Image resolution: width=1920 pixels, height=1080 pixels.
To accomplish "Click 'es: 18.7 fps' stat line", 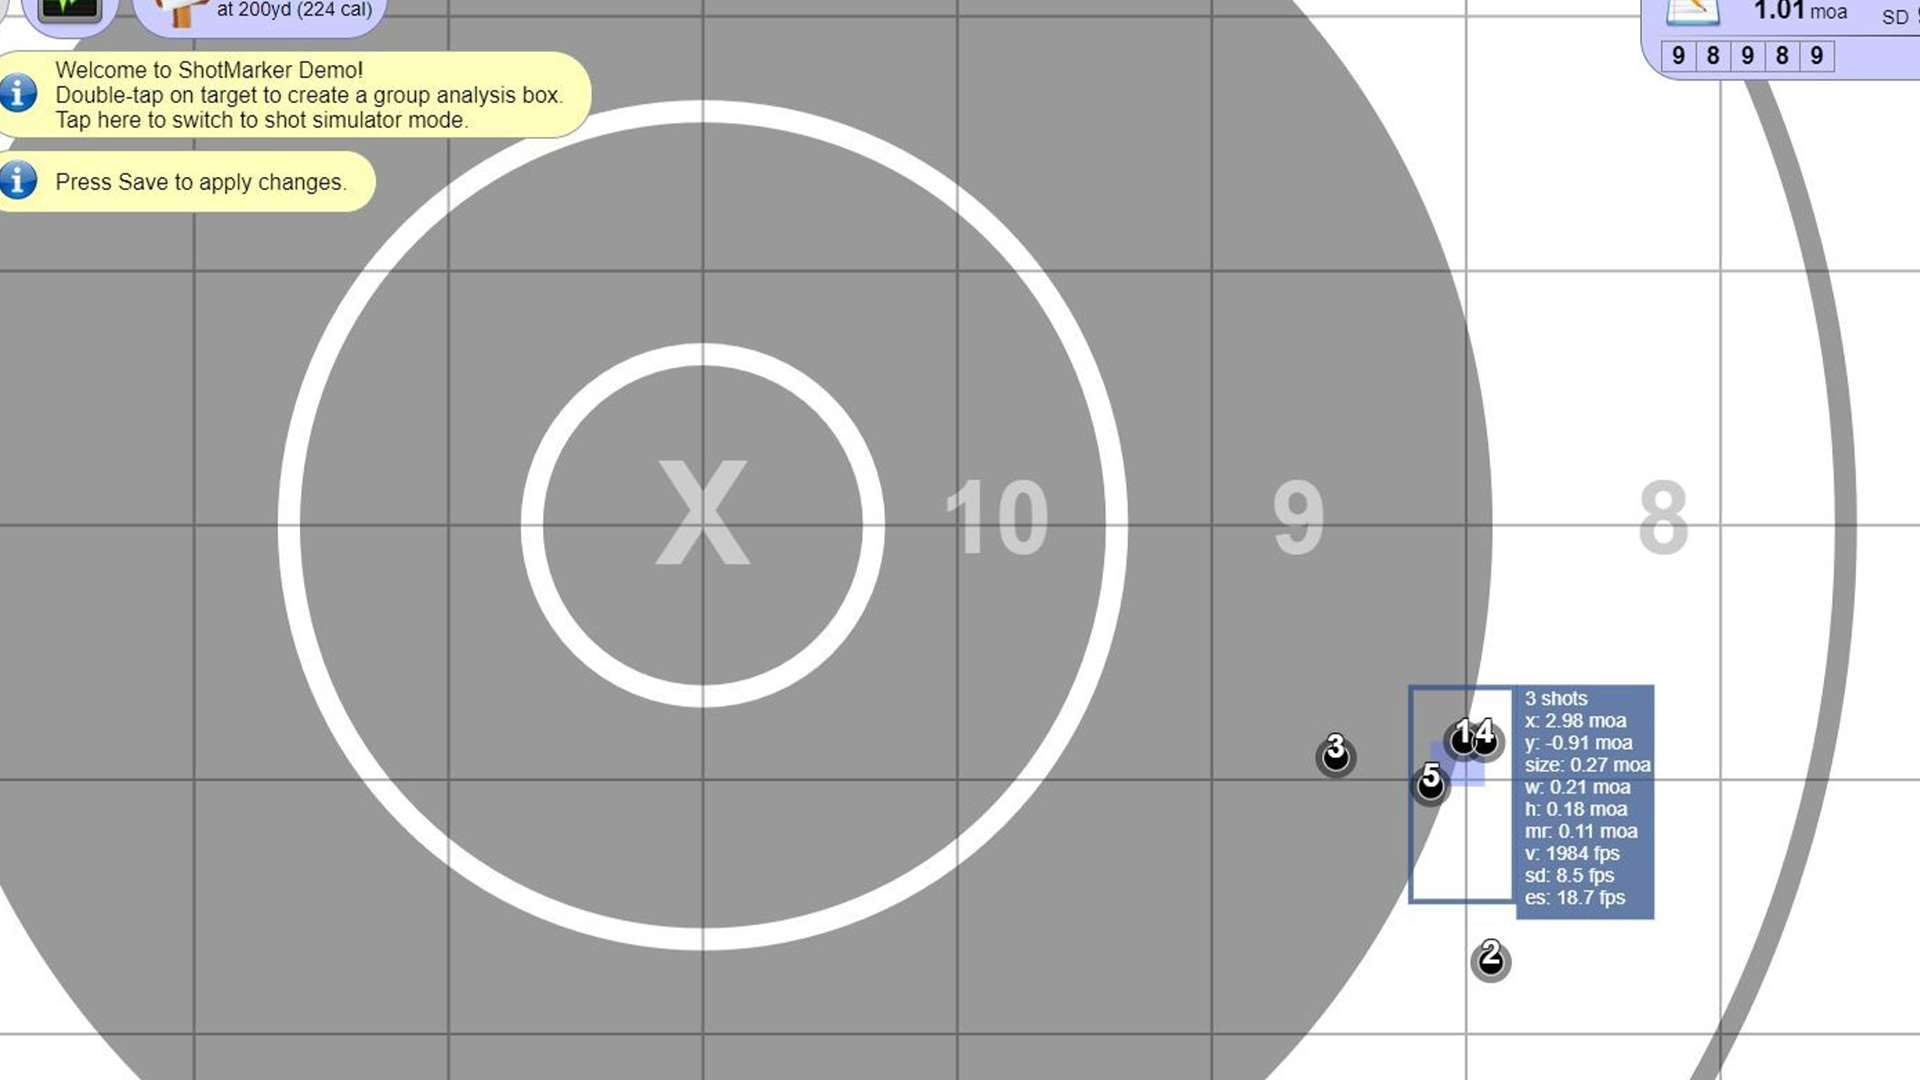I will click(1574, 897).
